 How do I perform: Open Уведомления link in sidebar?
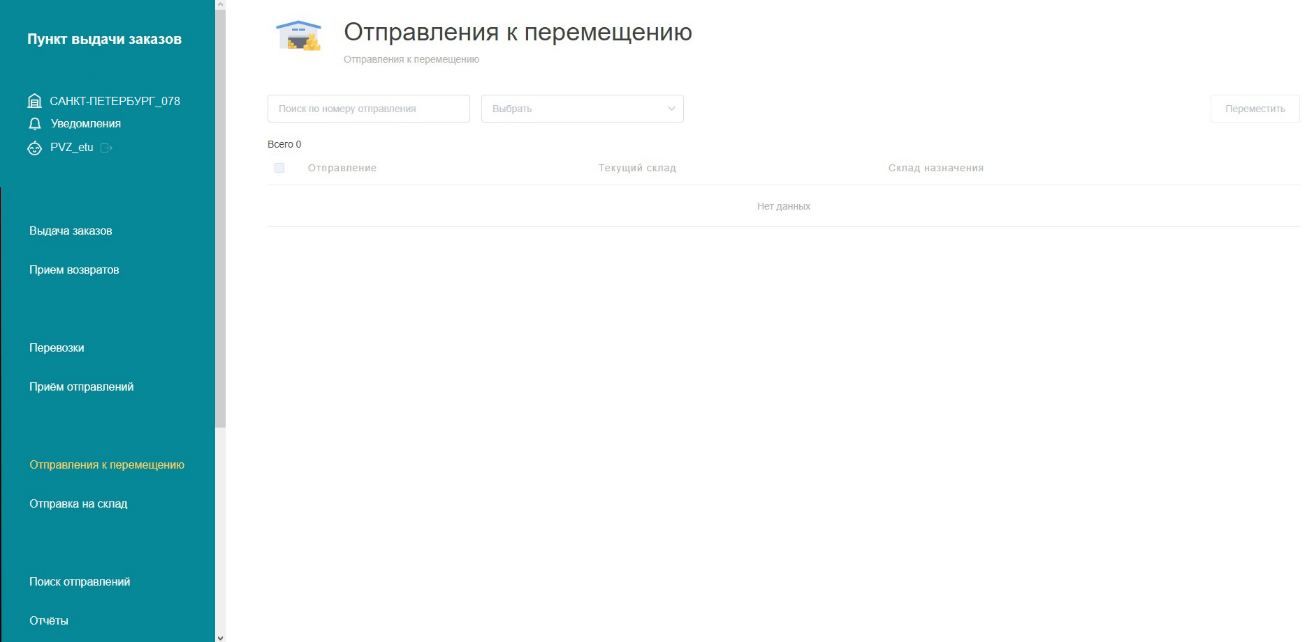[85, 124]
